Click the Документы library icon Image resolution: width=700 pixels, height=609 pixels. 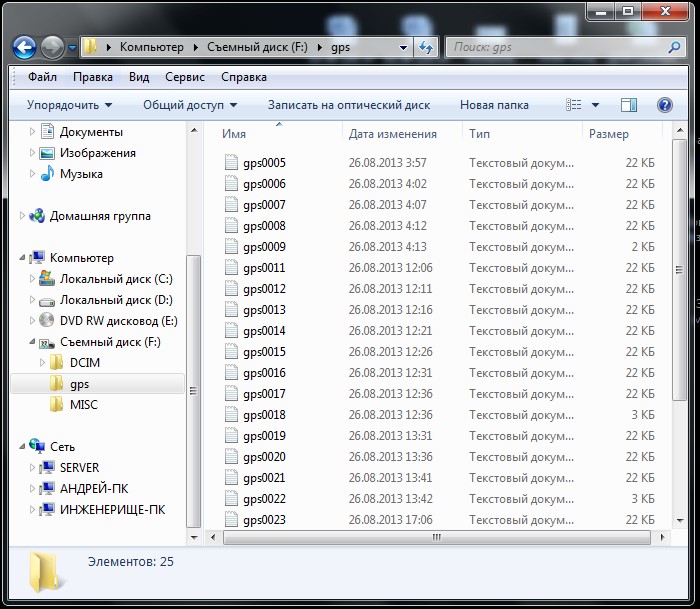[x=47, y=131]
